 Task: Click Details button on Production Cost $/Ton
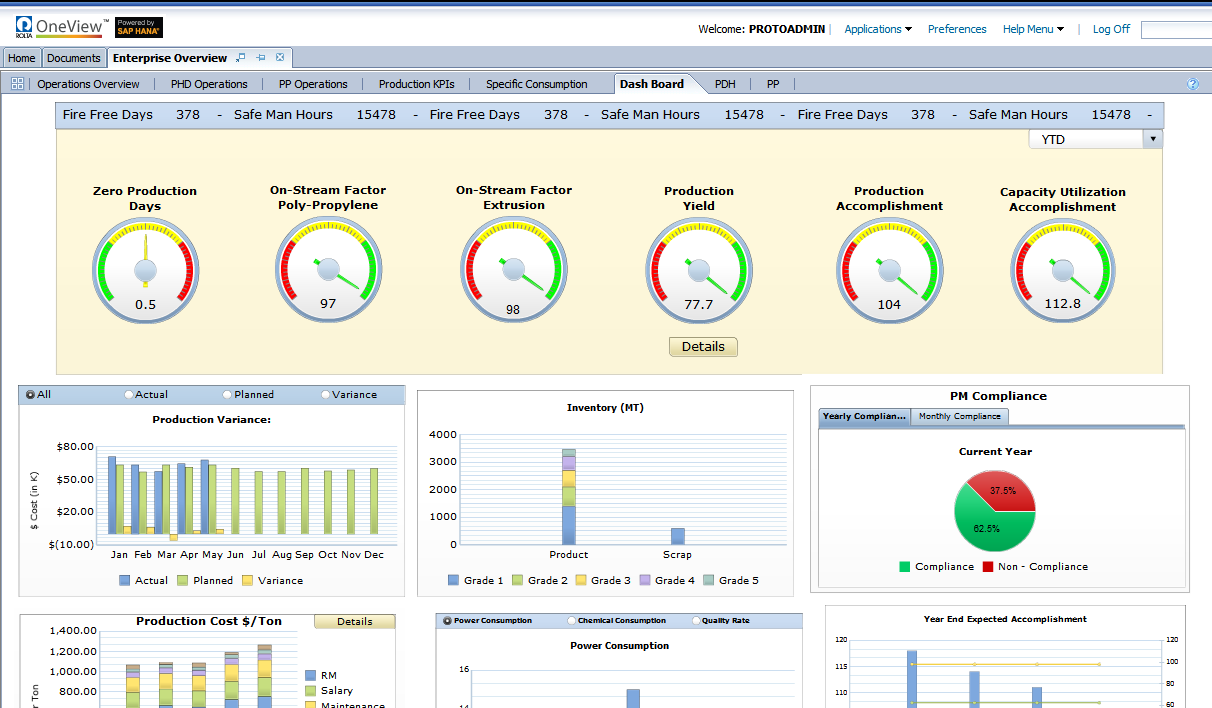click(354, 621)
